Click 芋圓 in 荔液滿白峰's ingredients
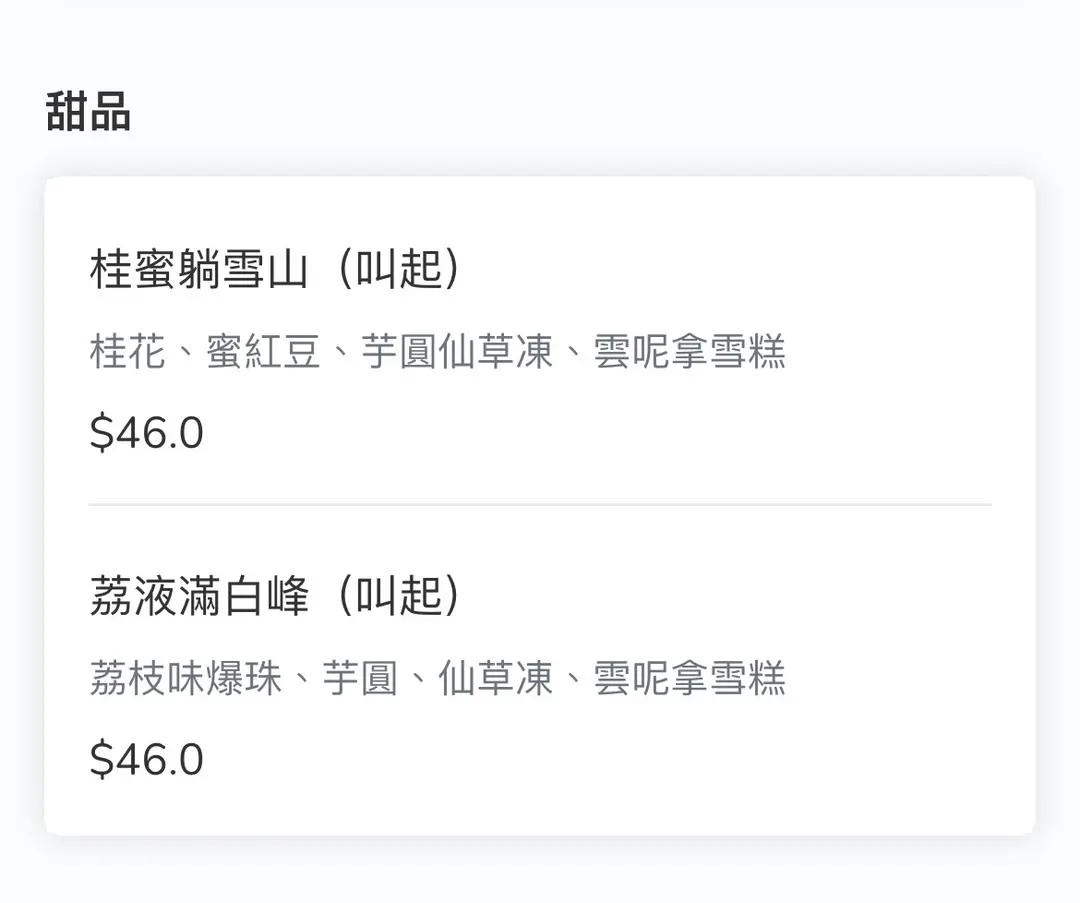Screen dimensions: 1080x903 tap(360, 678)
